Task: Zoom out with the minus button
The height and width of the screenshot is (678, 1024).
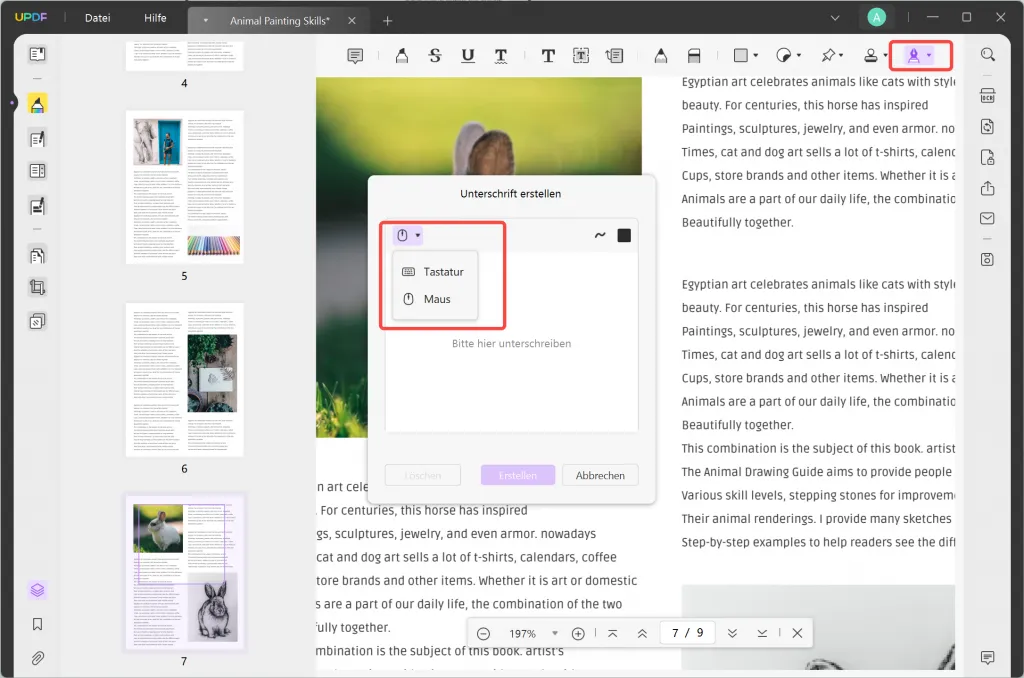Action: [483, 634]
